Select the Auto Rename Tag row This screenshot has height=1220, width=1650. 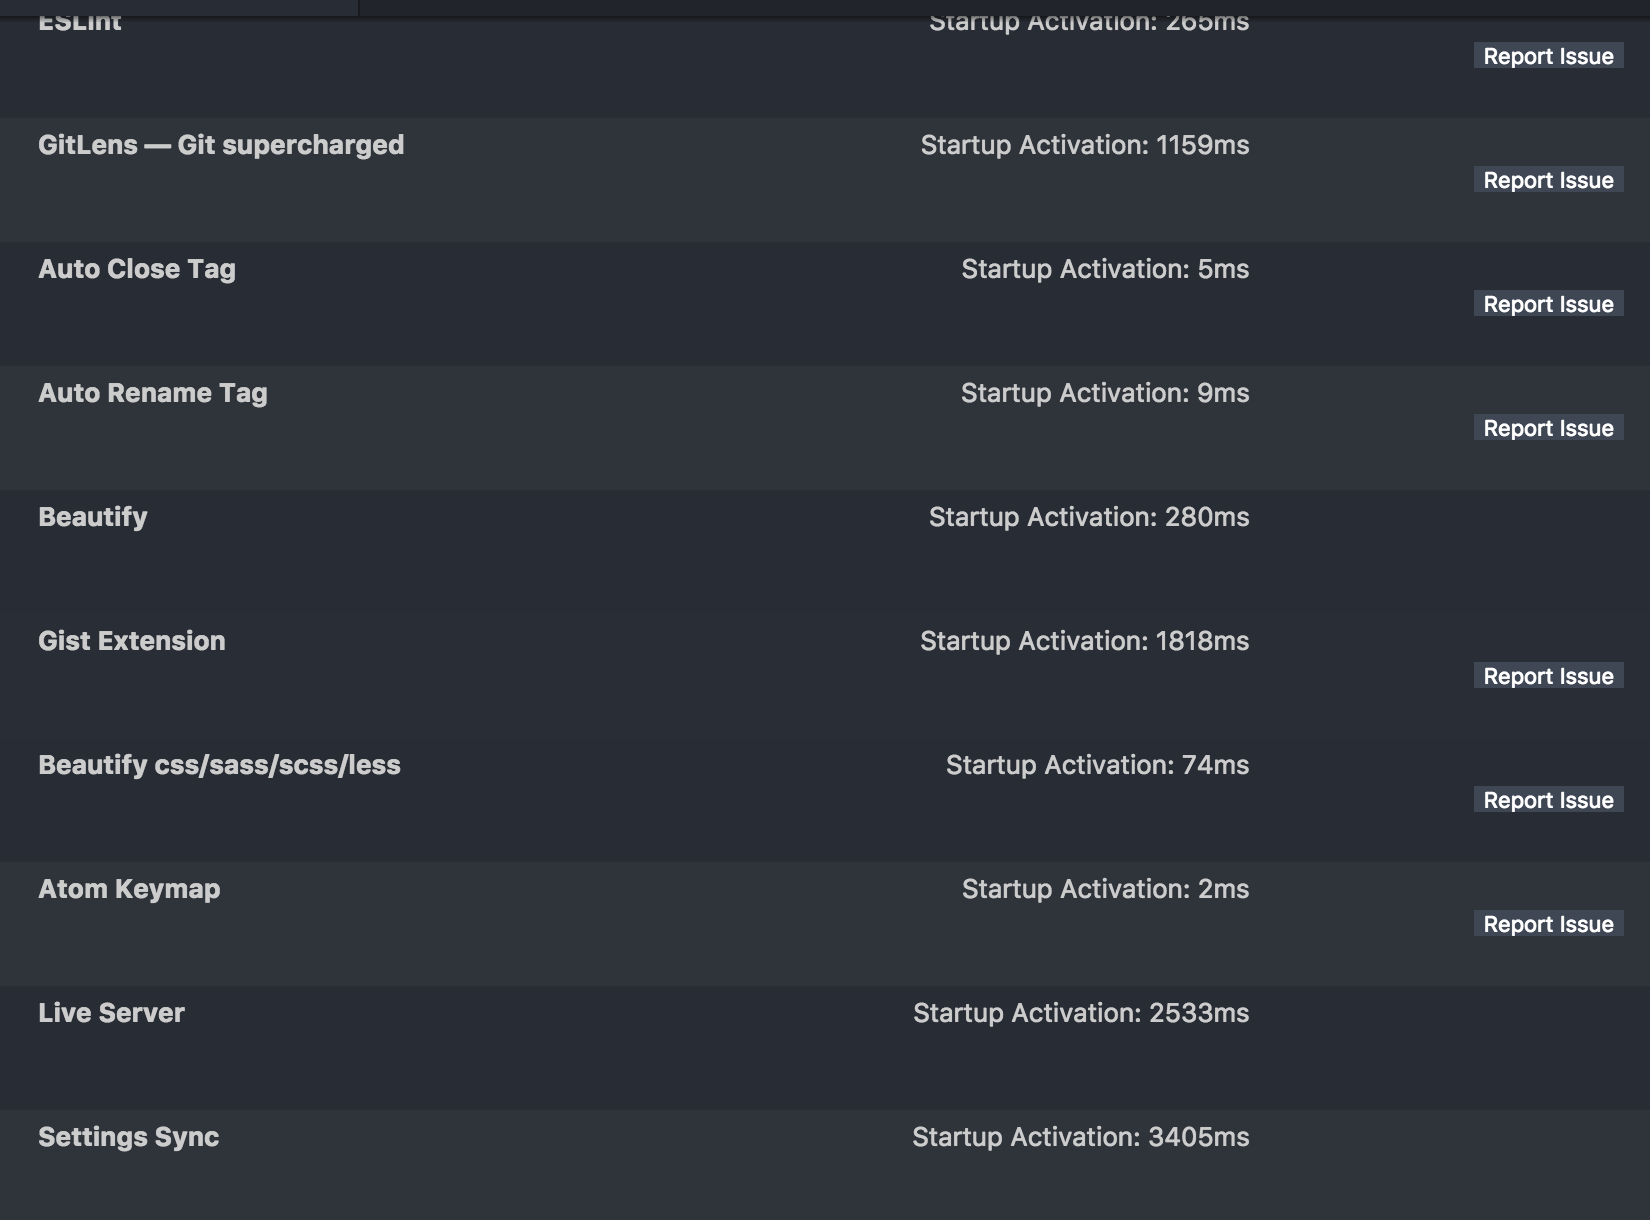pyautogui.click(x=152, y=393)
